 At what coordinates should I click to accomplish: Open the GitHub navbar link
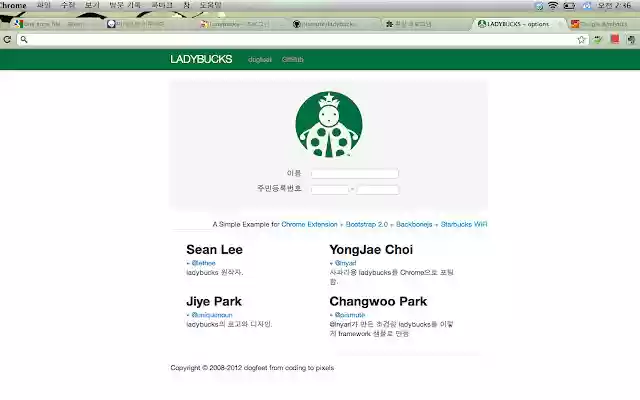tap(293, 60)
